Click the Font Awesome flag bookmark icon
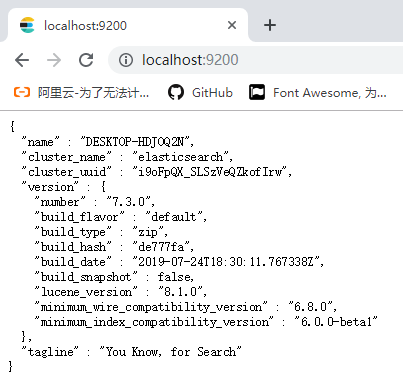This screenshot has width=403, height=387. pos(257,93)
